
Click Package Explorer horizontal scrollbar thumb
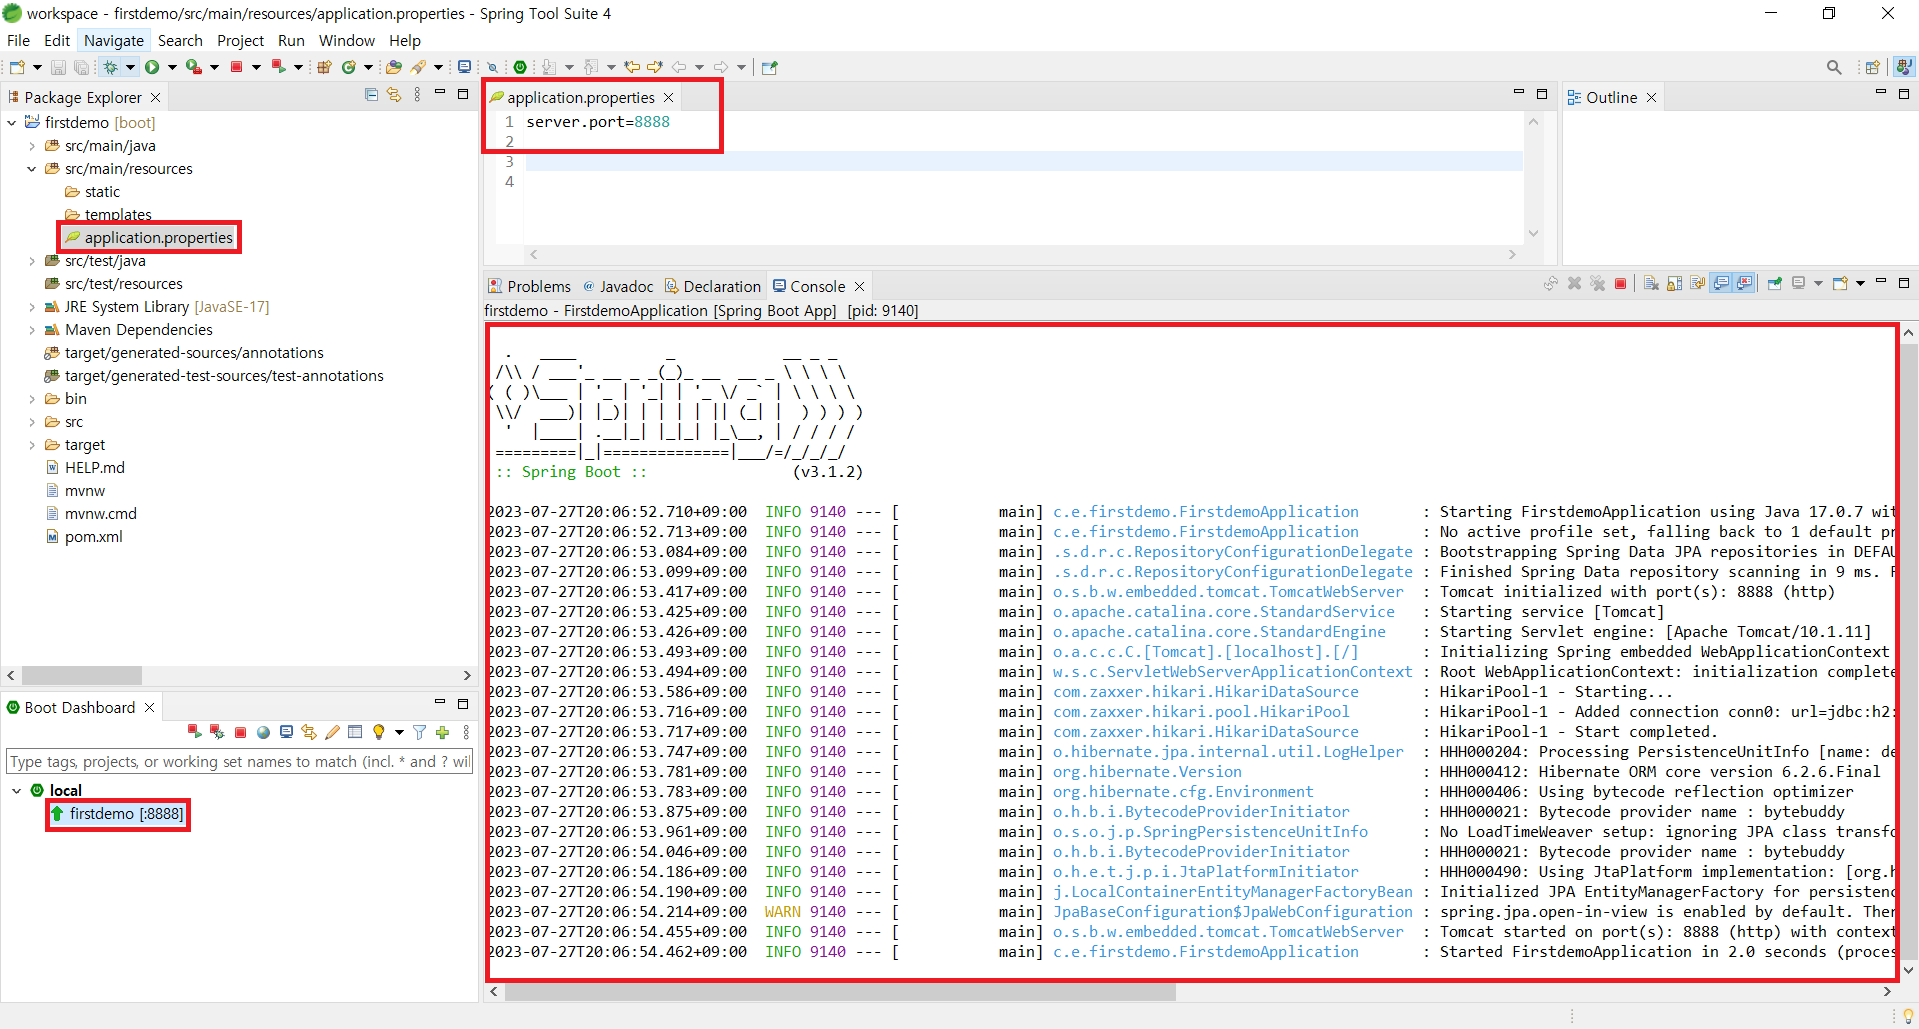pos(81,675)
